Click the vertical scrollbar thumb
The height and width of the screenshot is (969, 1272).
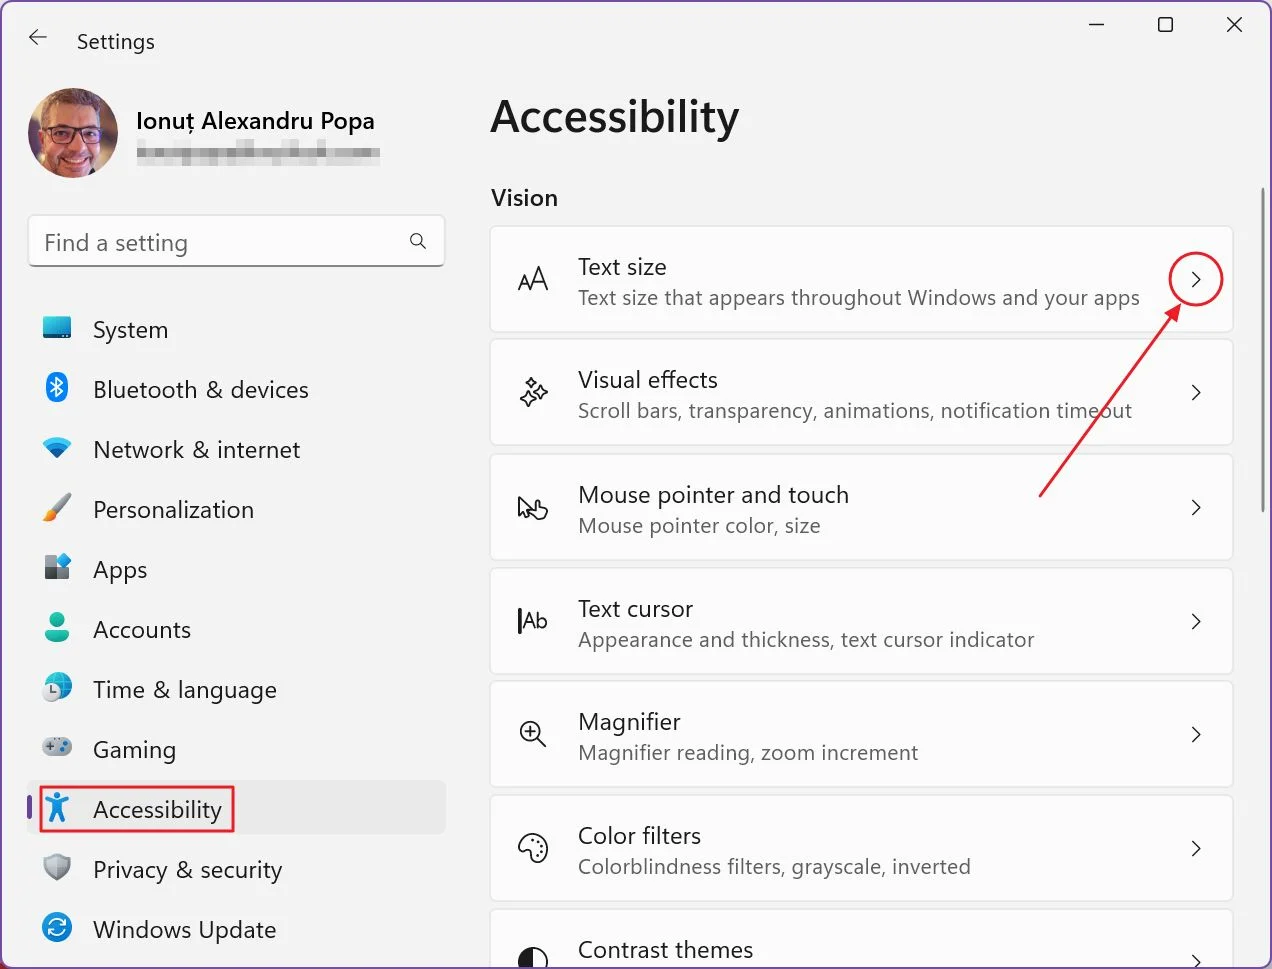tap(1263, 350)
